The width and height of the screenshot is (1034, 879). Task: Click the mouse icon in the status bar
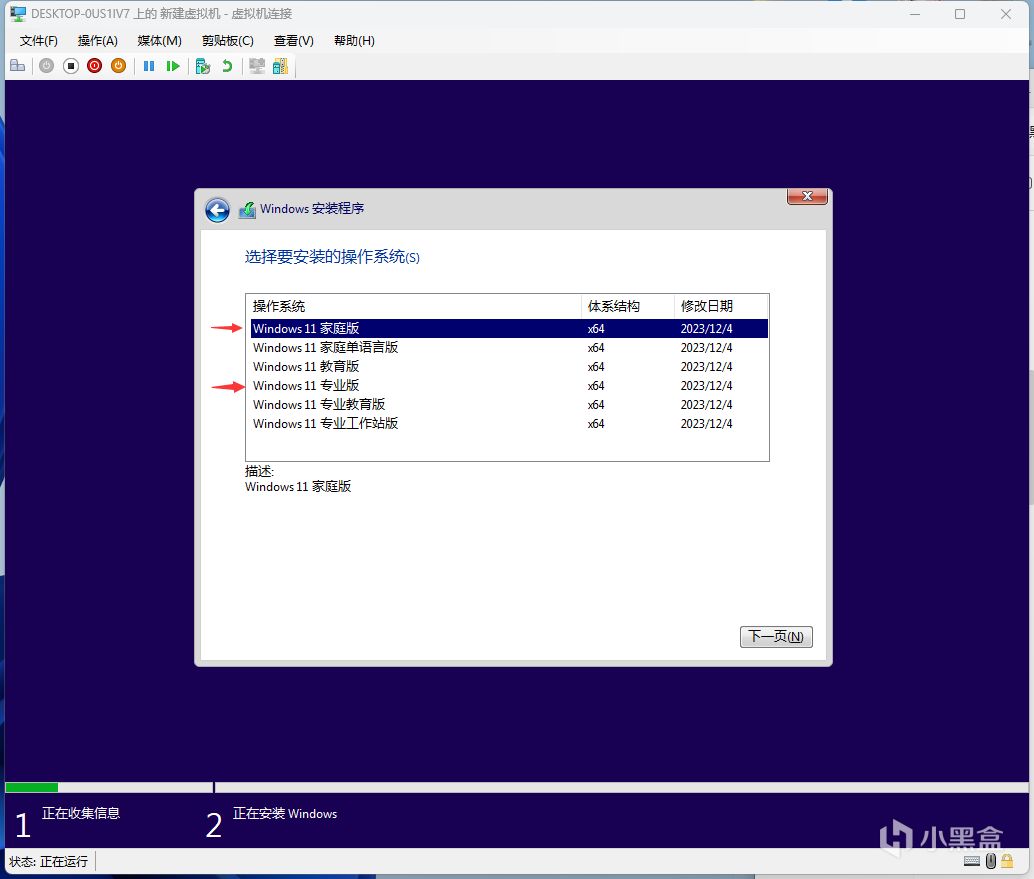[990, 861]
